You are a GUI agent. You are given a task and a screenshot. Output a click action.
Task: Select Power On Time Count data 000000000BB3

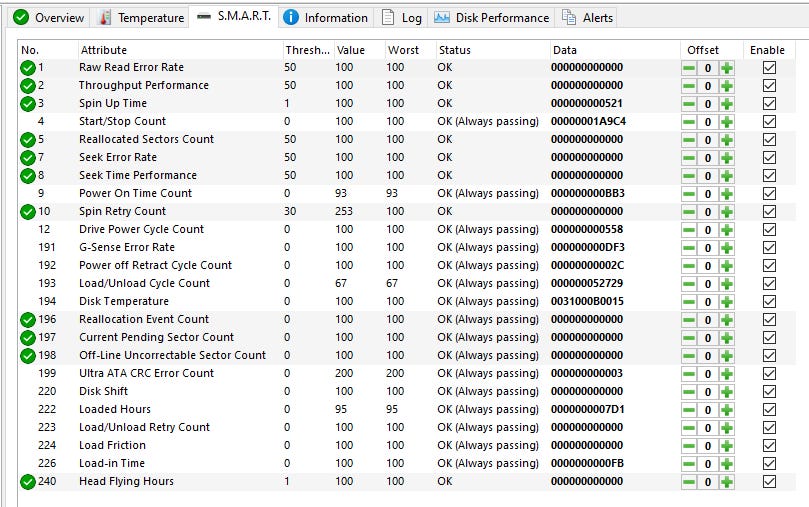588,194
